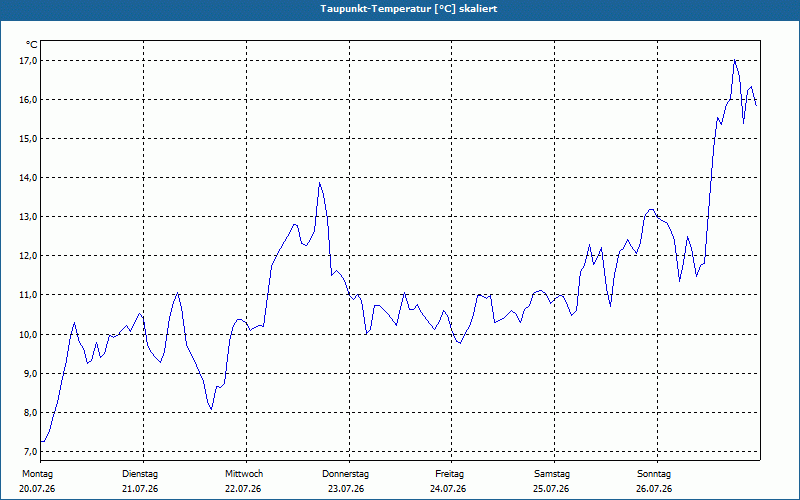Viewport: 800px width, 500px height.
Task: Click the Mittwoch day label
Action: [x=244, y=474]
